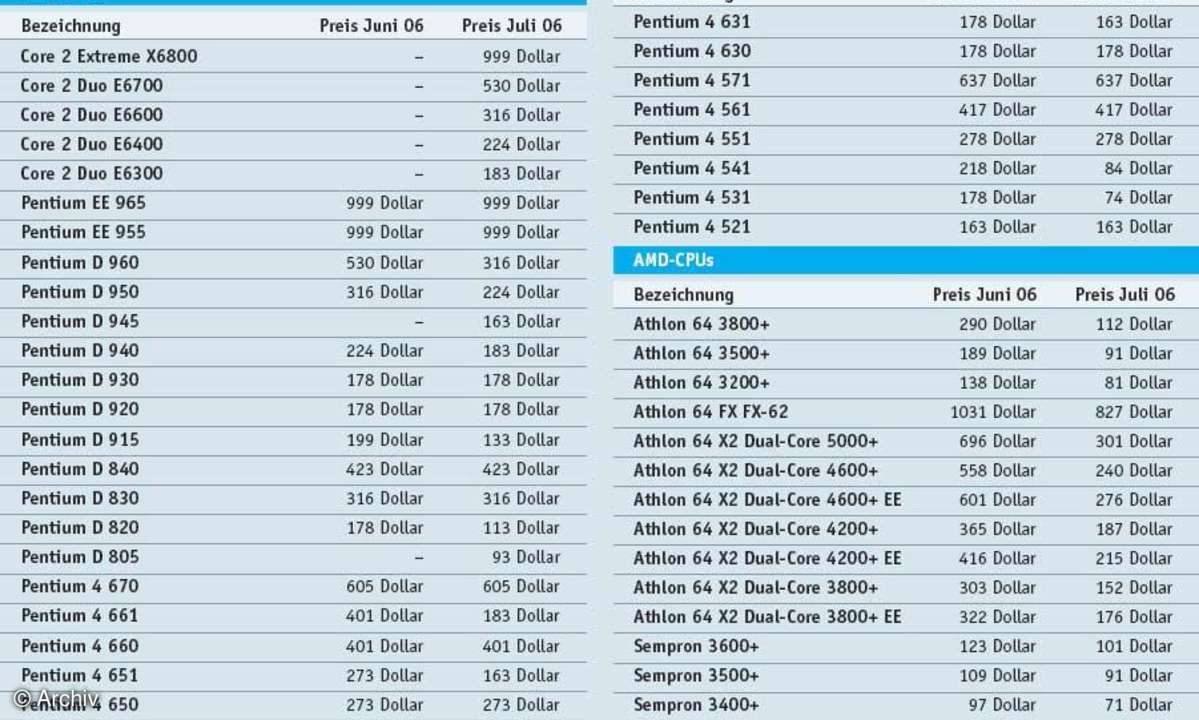Image resolution: width=1199 pixels, height=720 pixels.
Task: Click the "Sempron 3500+" label
Action: (696, 676)
